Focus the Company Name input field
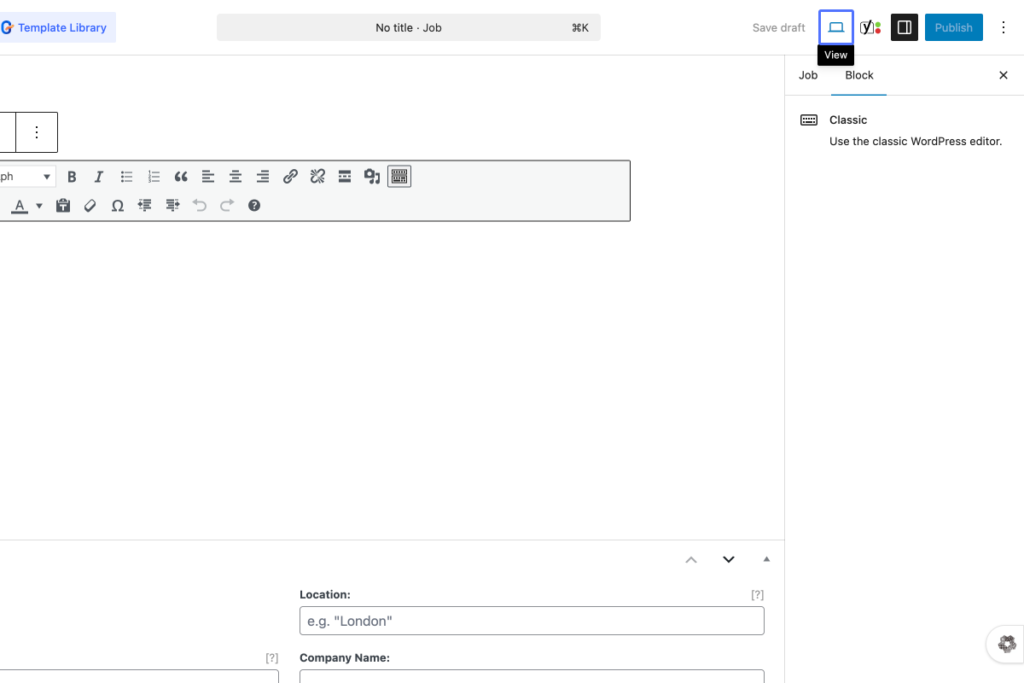The image size is (1024, 683). pyautogui.click(x=532, y=676)
